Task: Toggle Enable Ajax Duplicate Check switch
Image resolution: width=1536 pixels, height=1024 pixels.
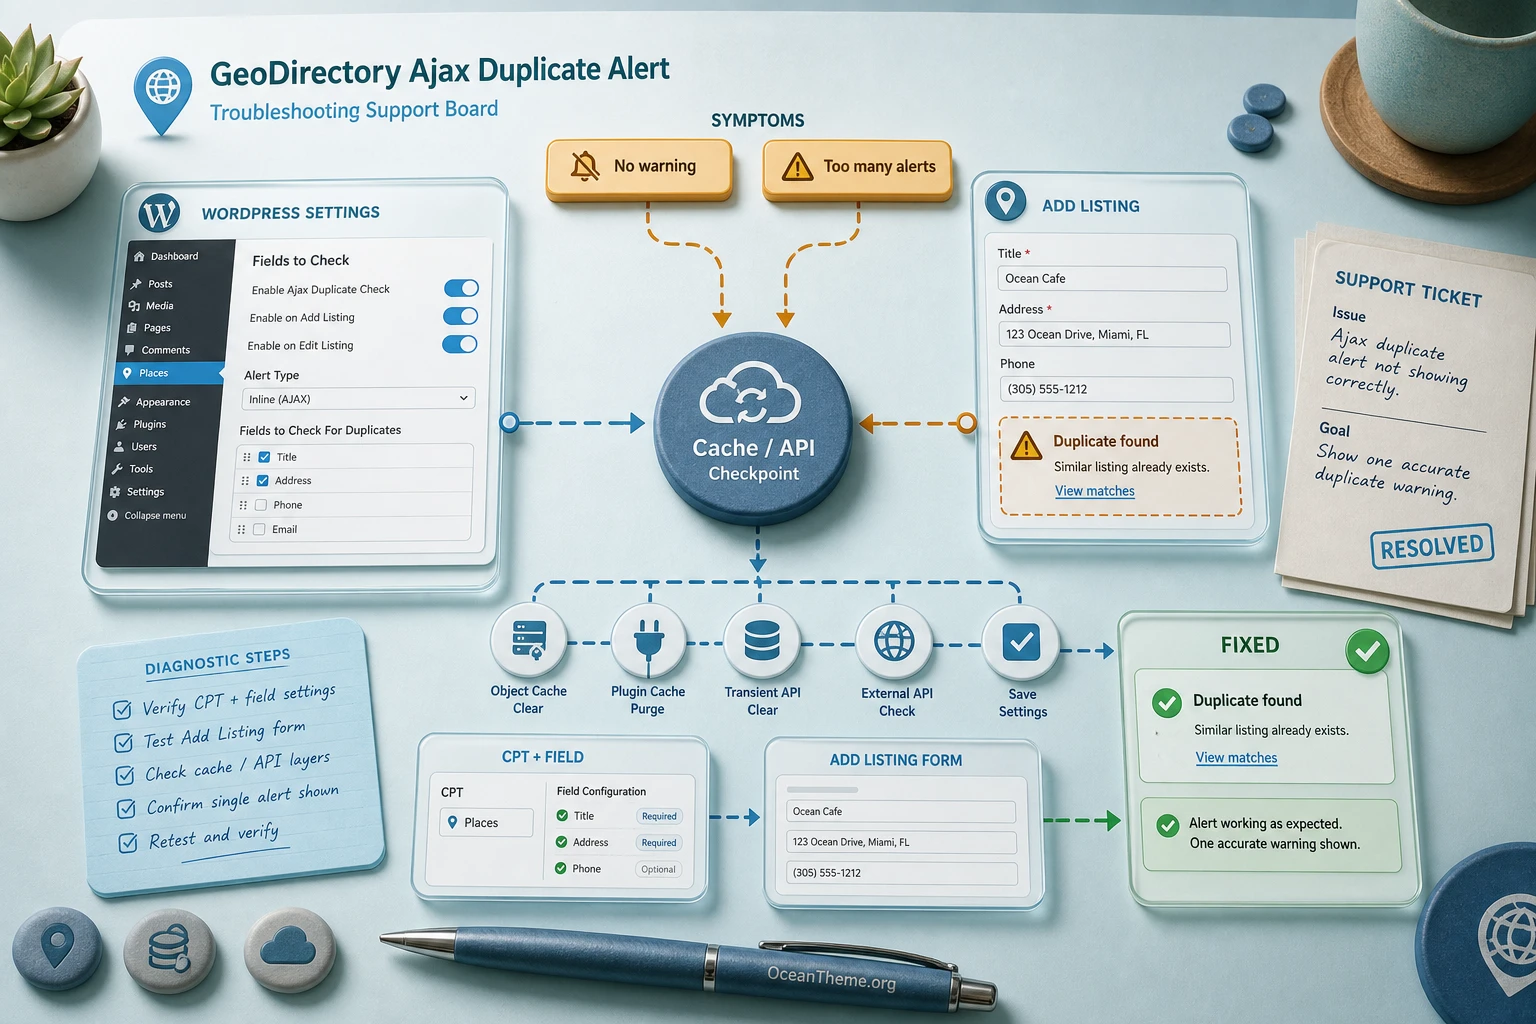Action: pos(461,288)
